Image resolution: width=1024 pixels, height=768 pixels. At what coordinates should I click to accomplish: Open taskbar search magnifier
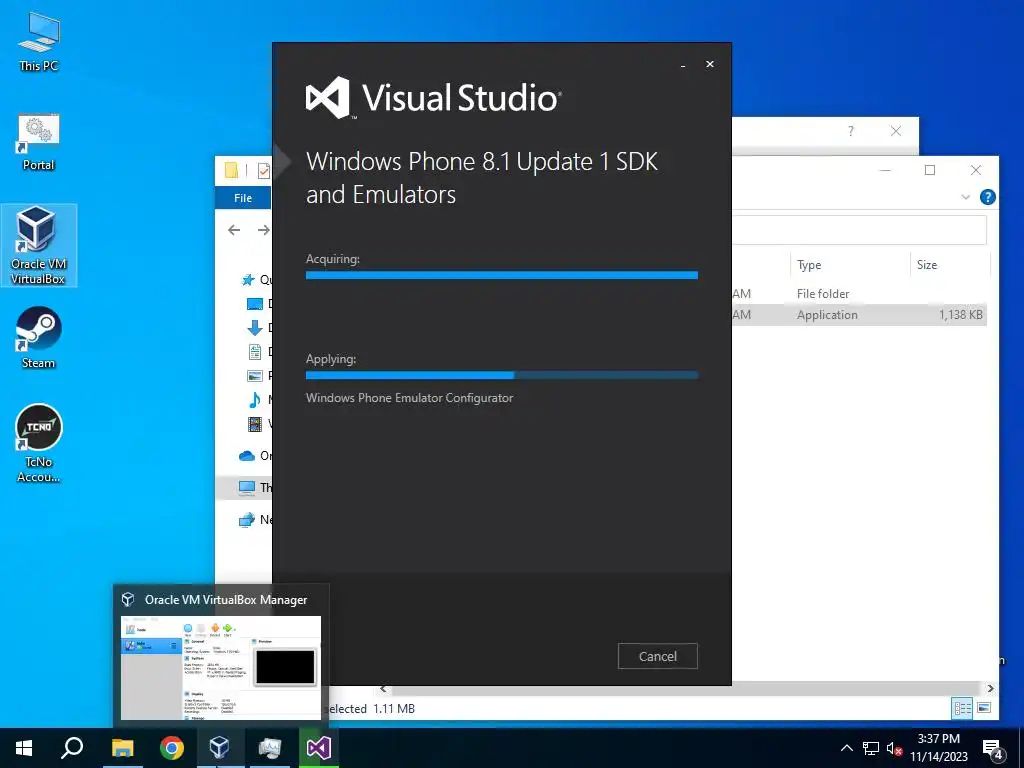click(x=72, y=748)
